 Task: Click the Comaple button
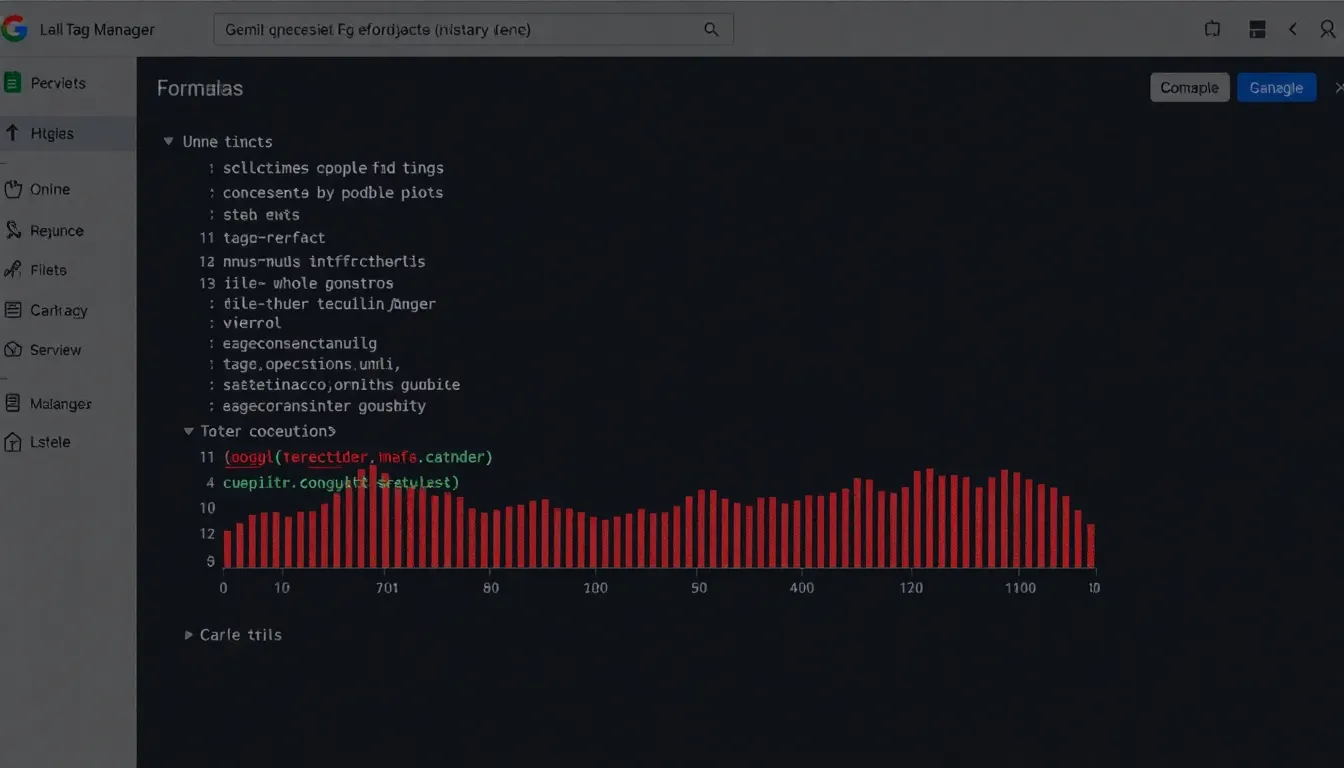point(1190,88)
